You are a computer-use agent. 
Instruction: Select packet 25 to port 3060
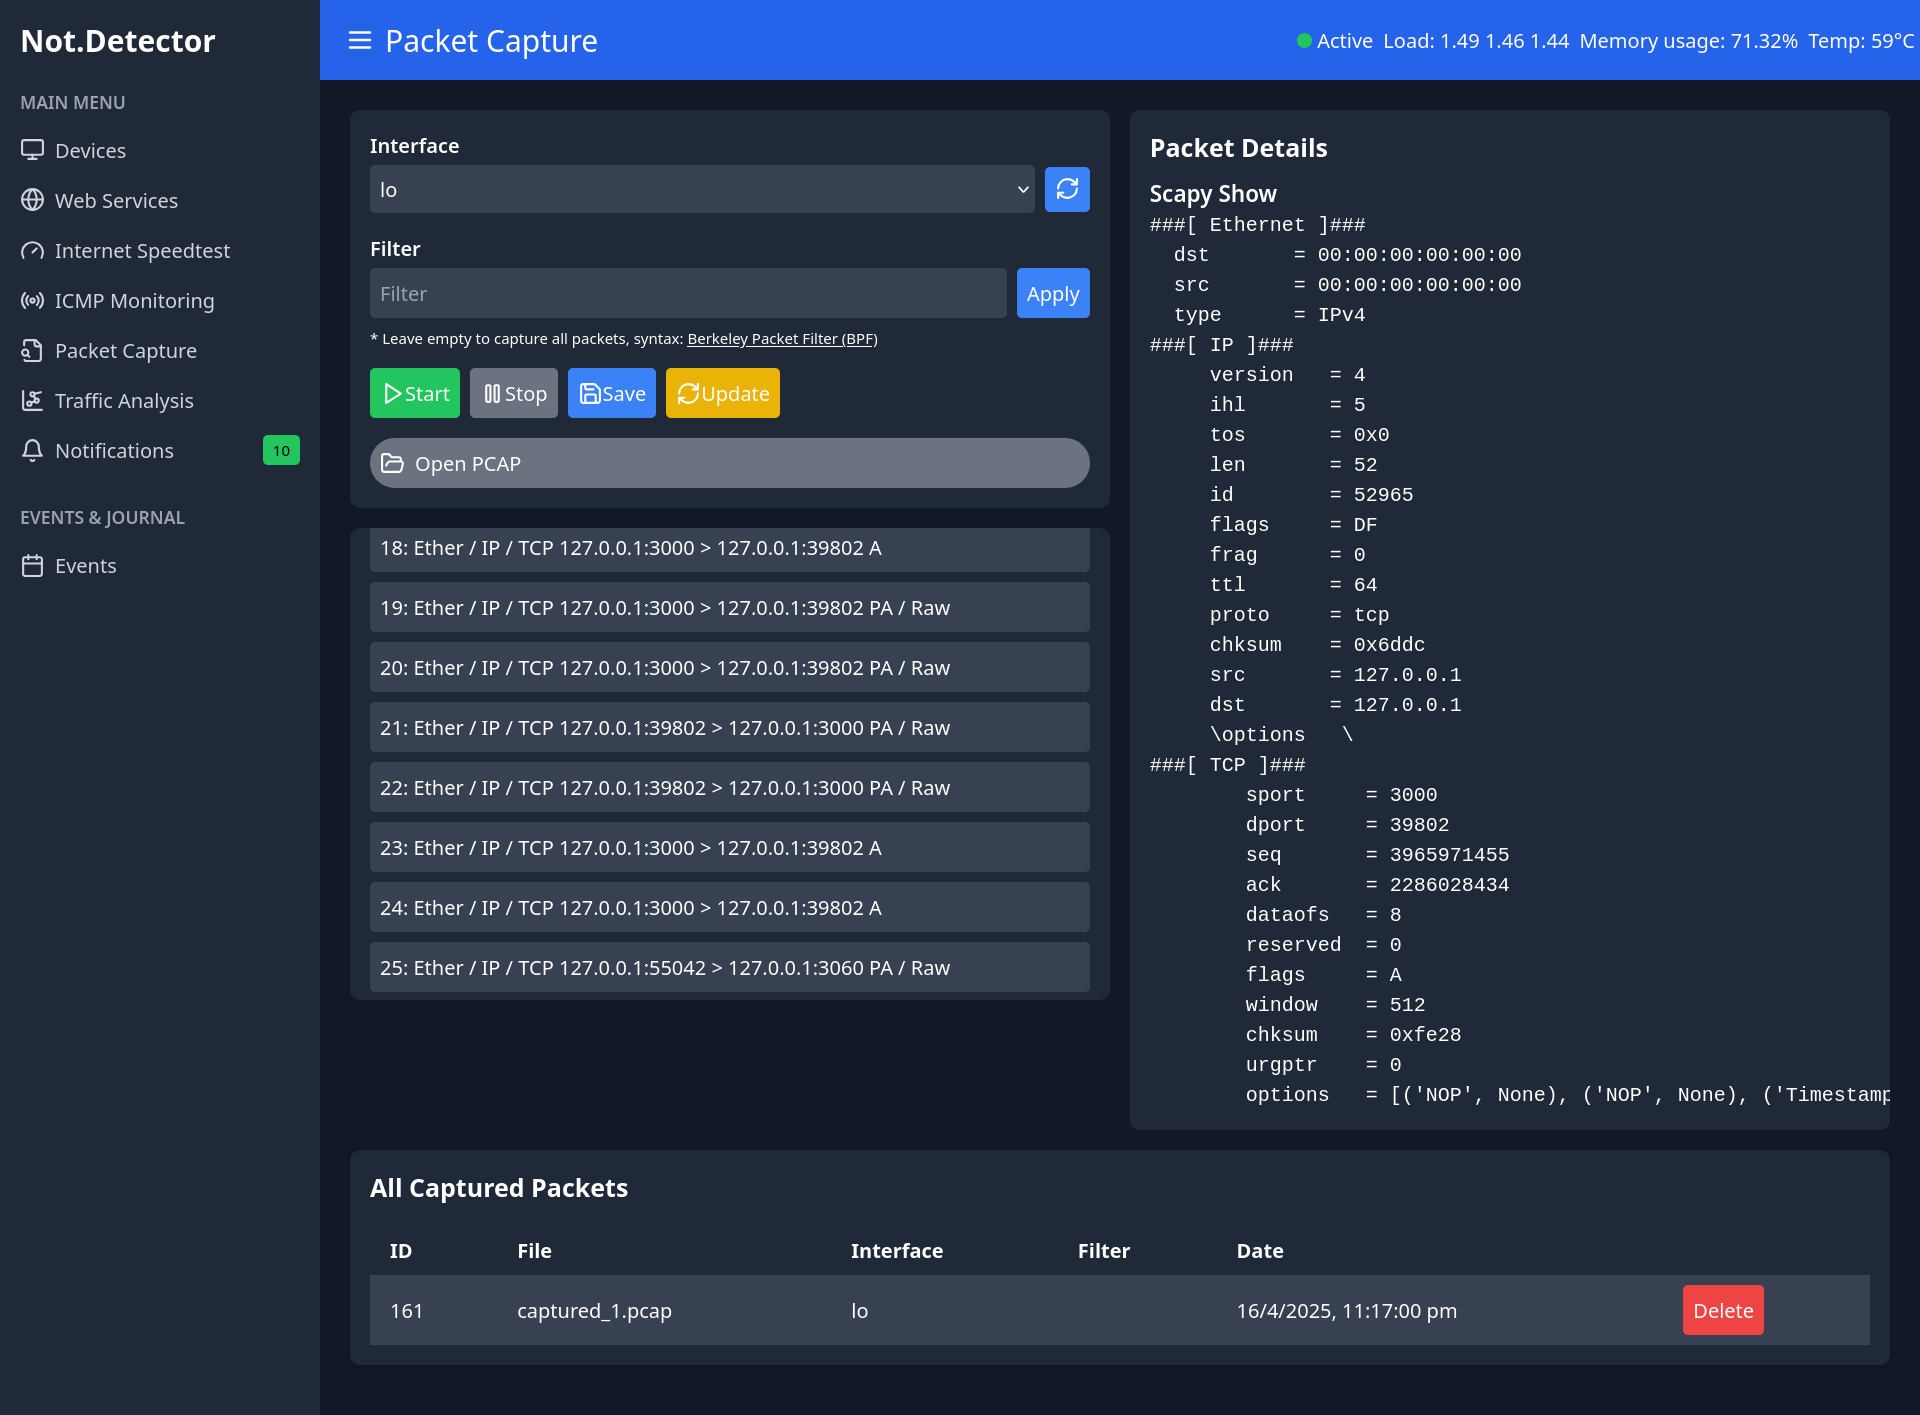pos(730,967)
